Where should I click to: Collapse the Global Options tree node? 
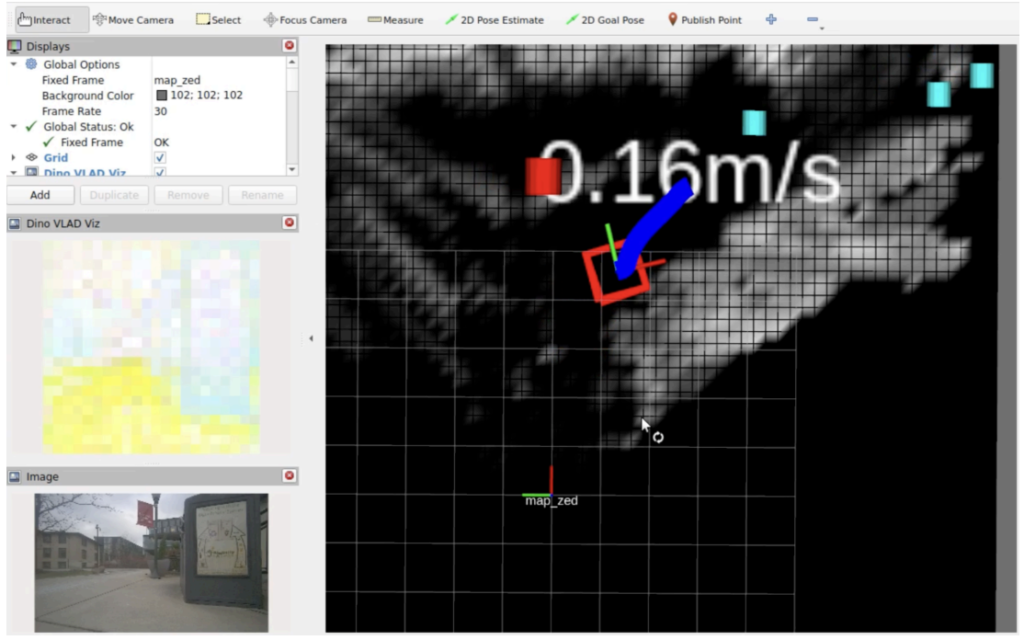(13, 64)
